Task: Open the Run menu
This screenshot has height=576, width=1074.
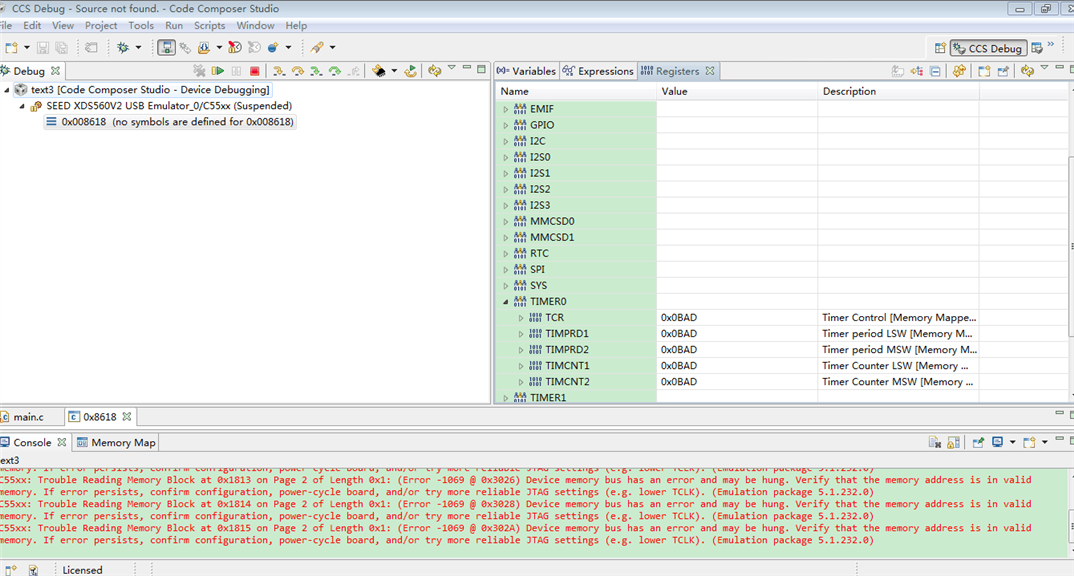Action: [x=174, y=25]
